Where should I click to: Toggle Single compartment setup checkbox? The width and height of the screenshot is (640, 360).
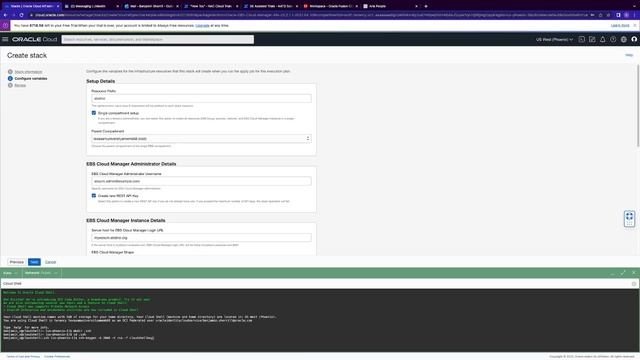pyautogui.click(x=94, y=113)
